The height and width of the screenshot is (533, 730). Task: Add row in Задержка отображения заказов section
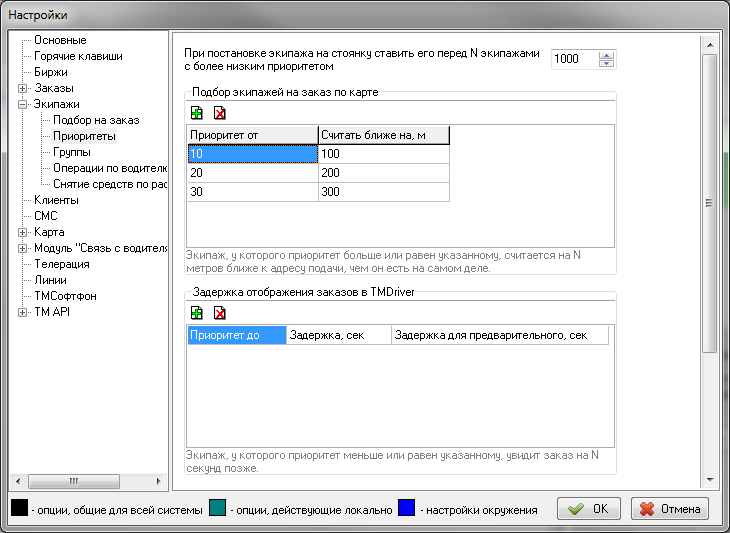[x=196, y=313]
